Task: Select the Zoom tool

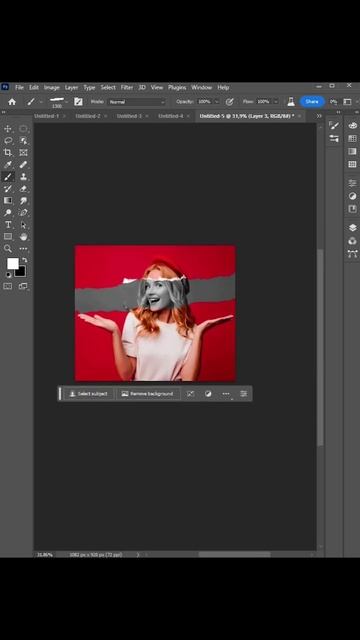Action: click(x=8, y=248)
